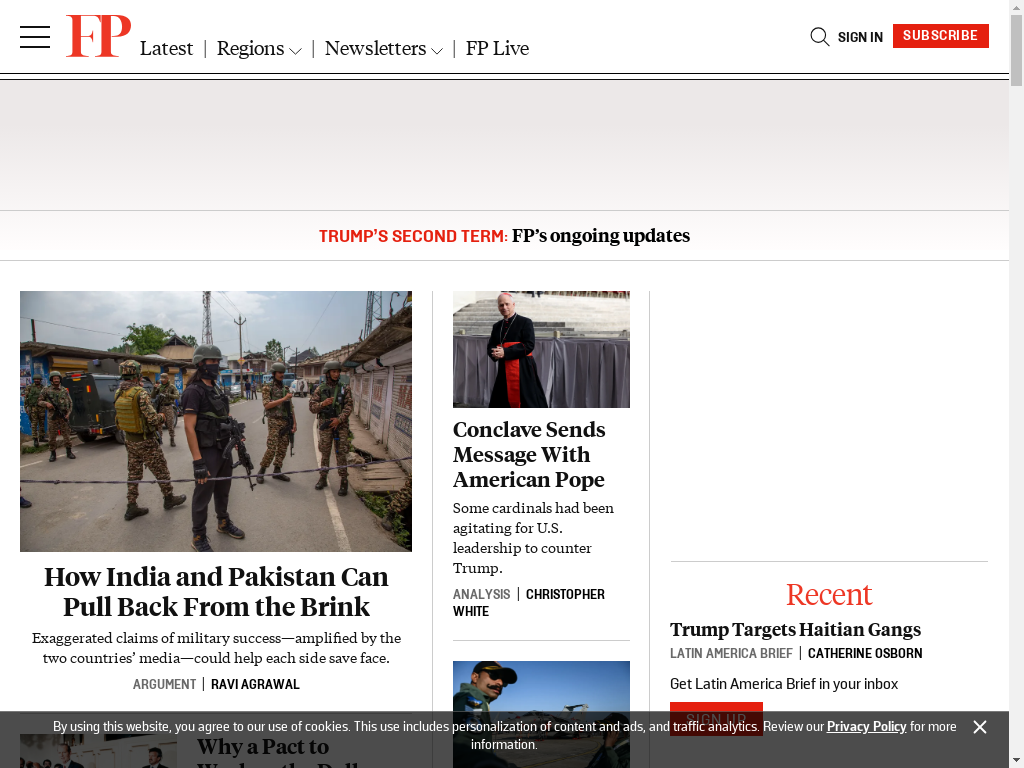Click the 'Recent' section heading
Image resolution: width=1024 pixels, height=768 pixels.
point(829,594)
